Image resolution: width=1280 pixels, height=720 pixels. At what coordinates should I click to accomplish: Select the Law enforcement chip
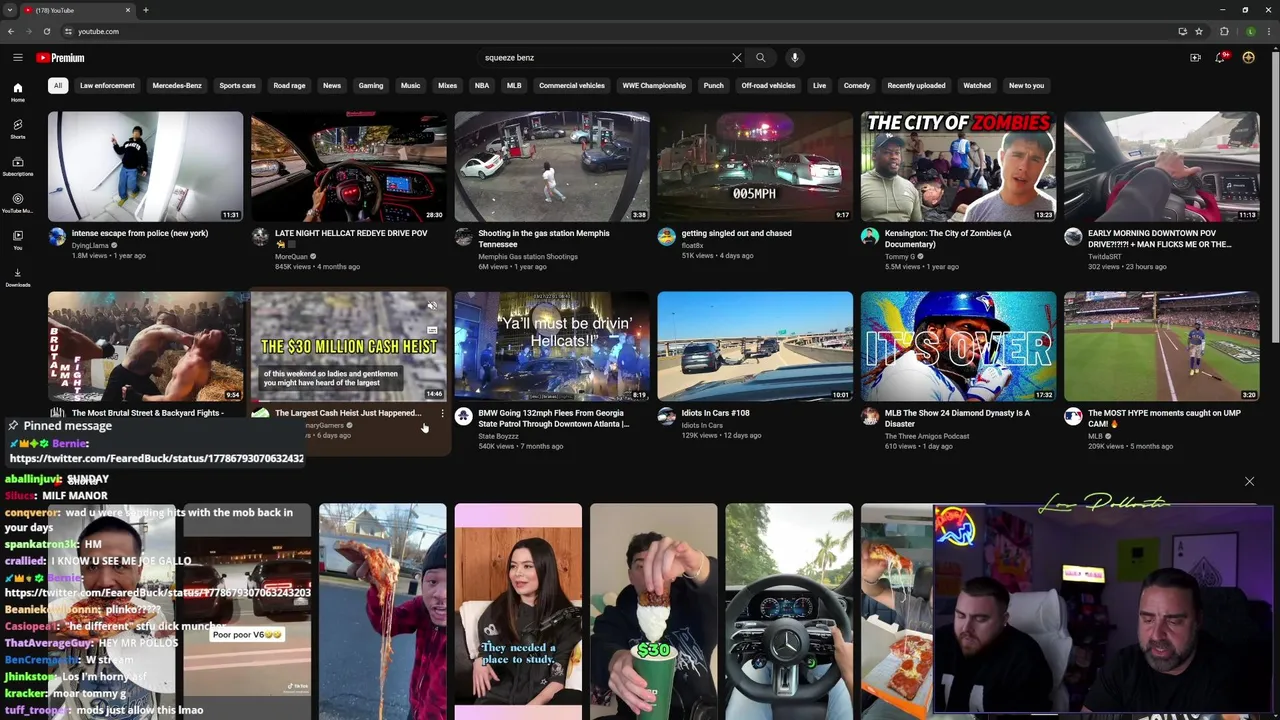click(107, 86)
